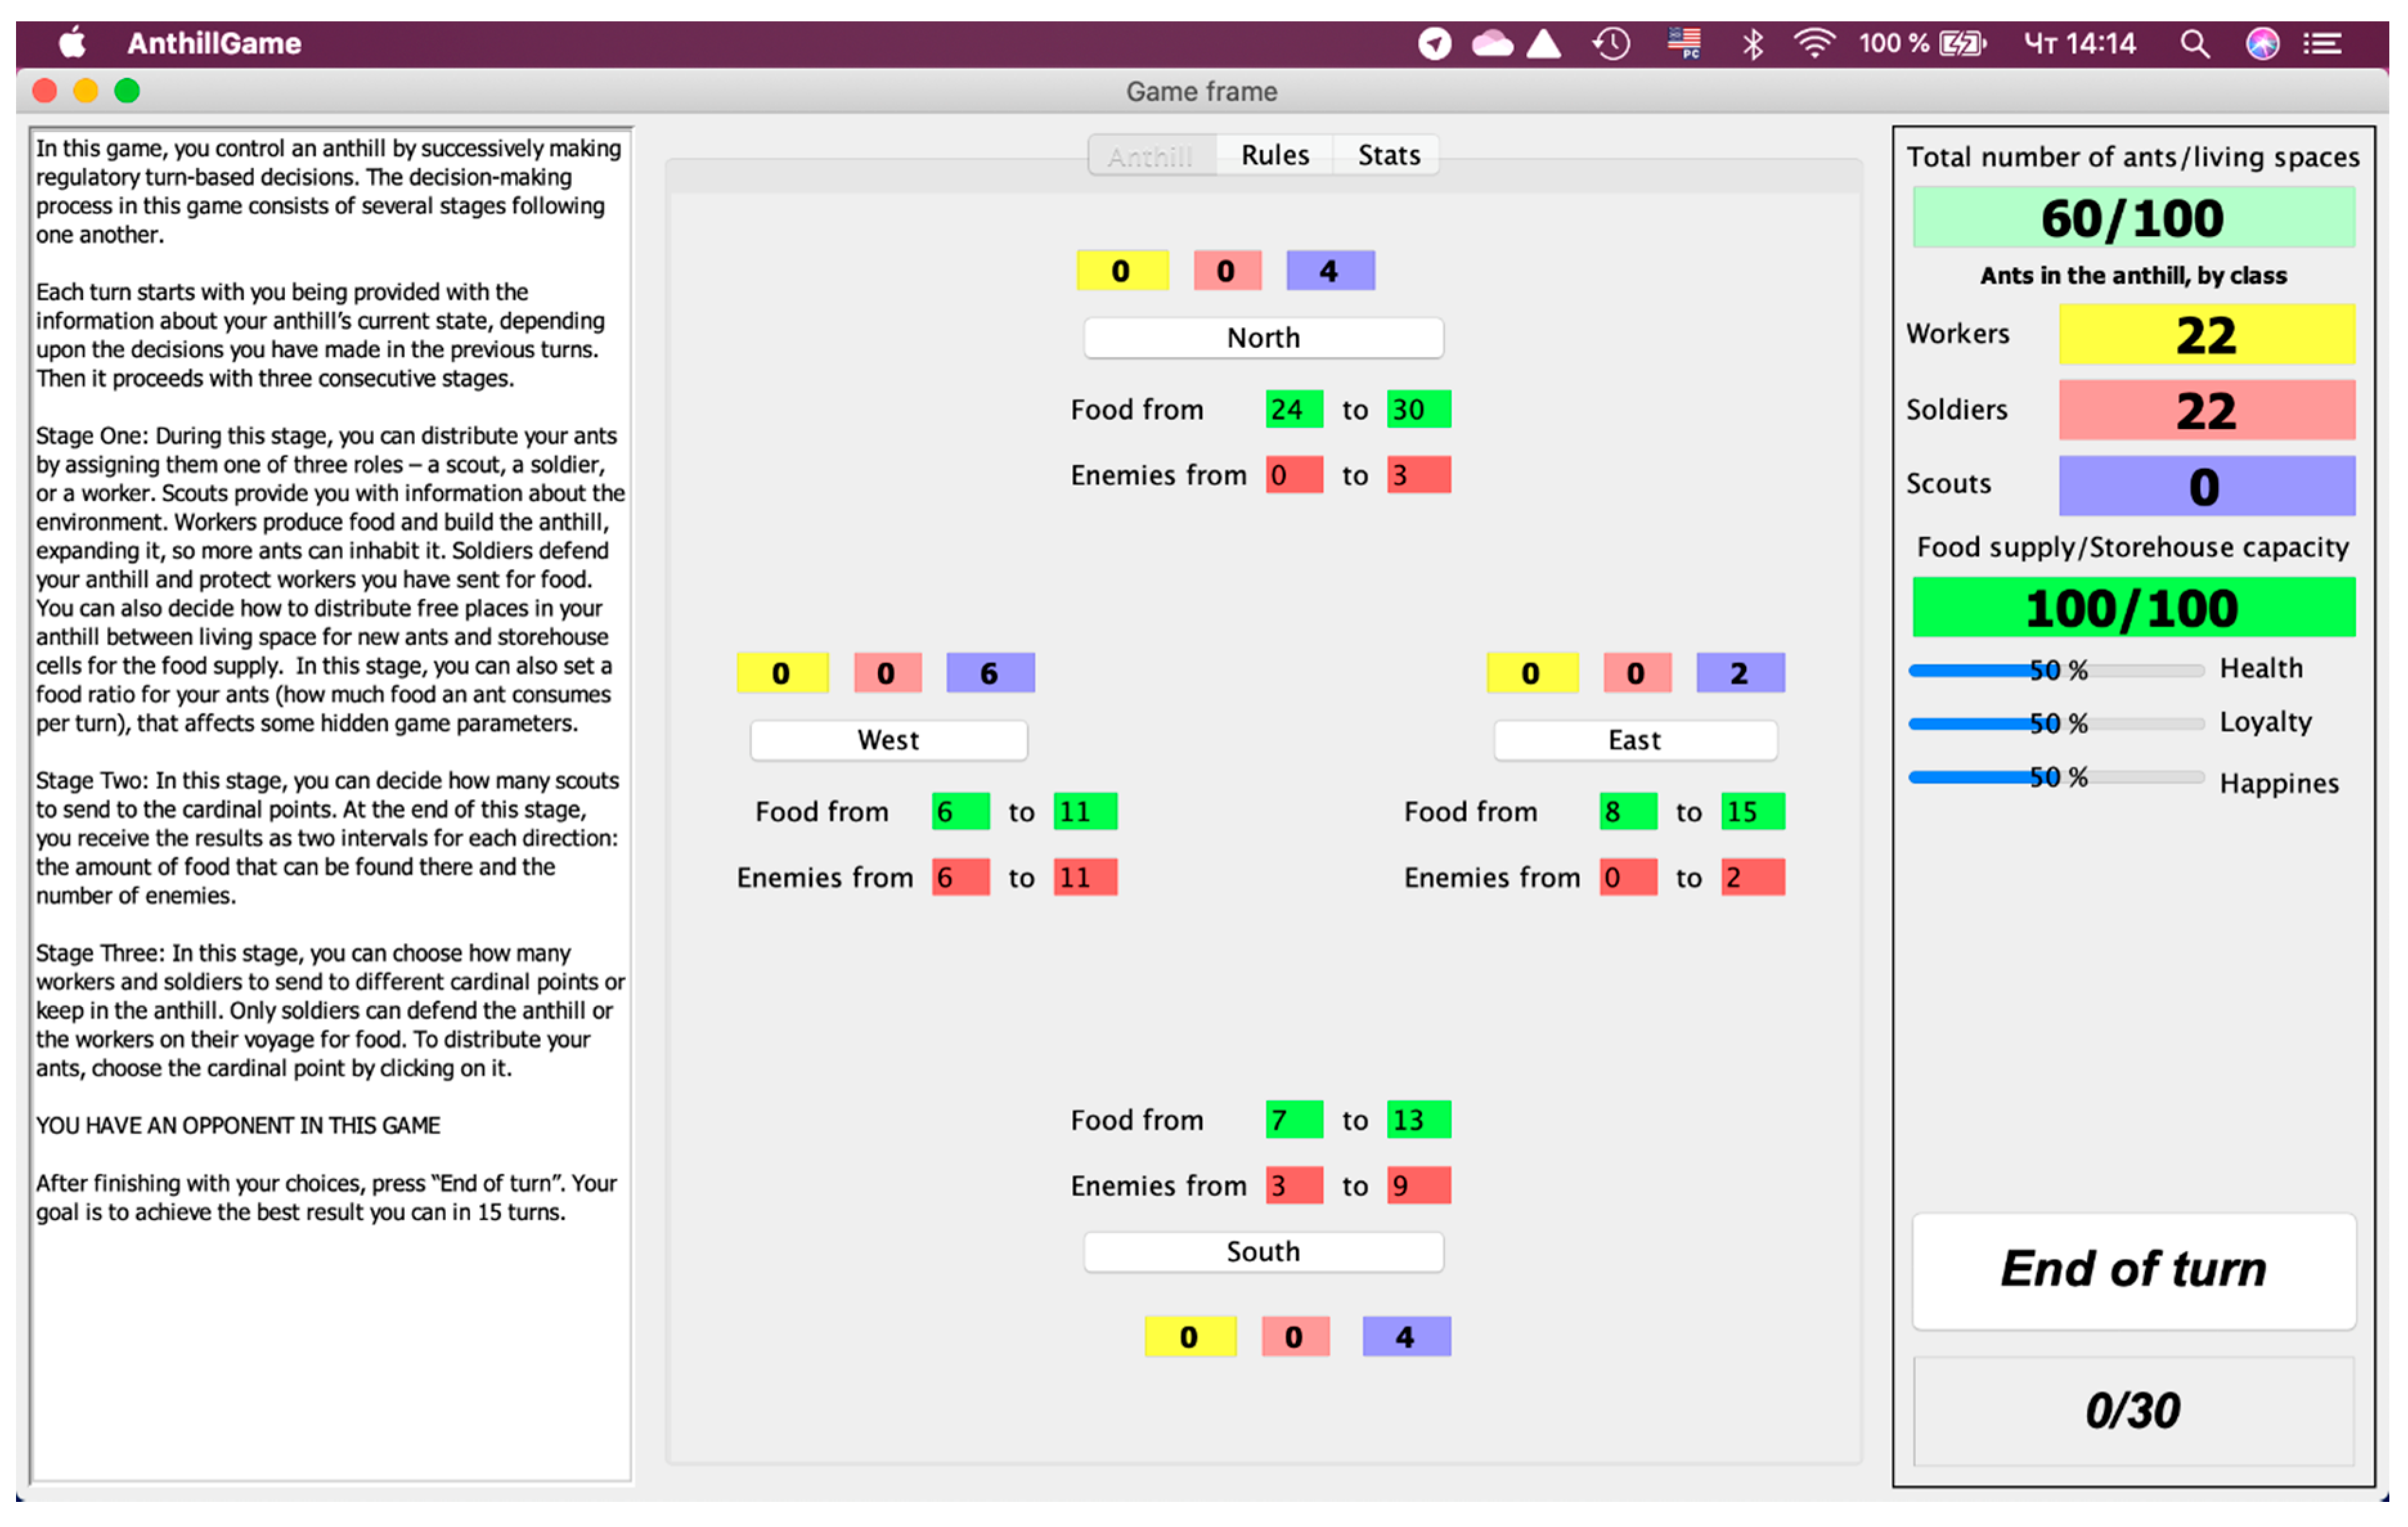Select the South direction button
Screen dimensions: 2408x1527
coord(1263,1251)
